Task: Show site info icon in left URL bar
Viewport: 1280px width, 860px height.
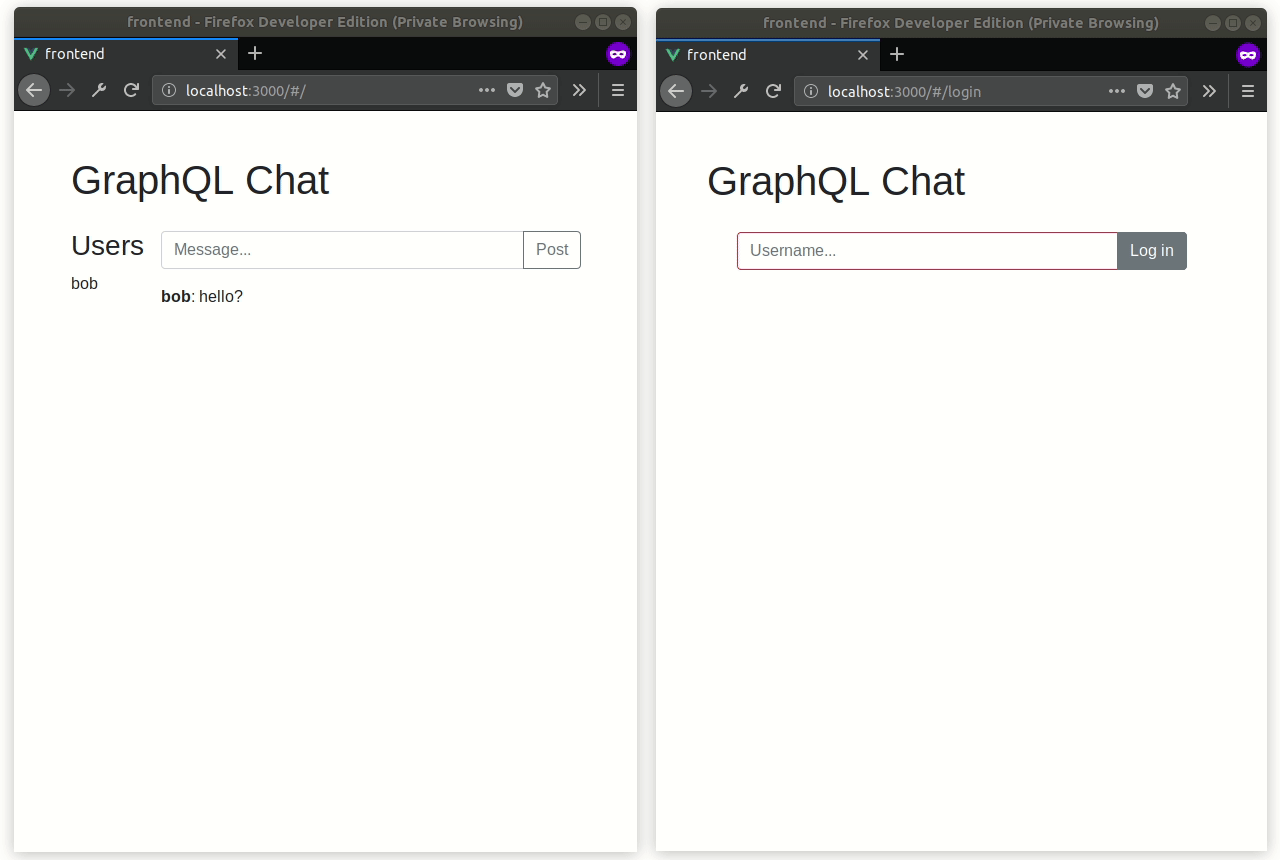Action: pyautogui.click(x=169, y=90)
